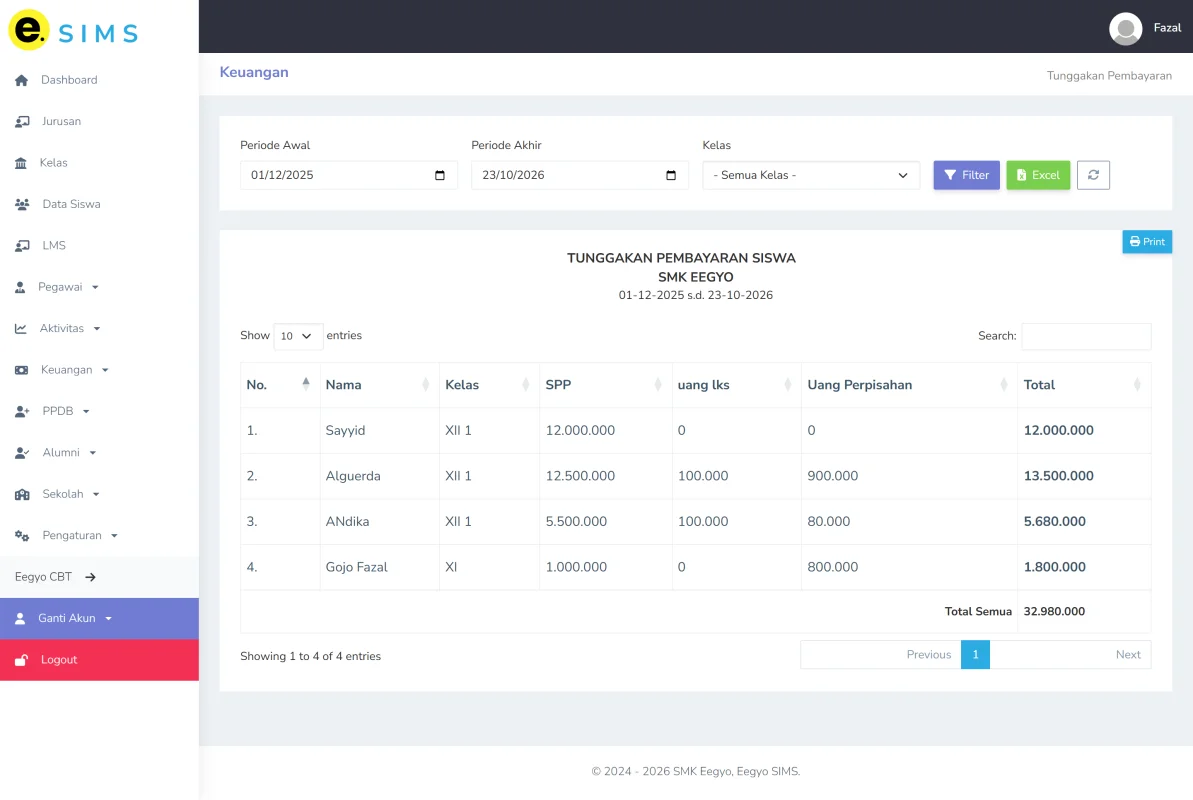Export the table with Excel button
This screenshot has height=800, width=1193.
pos(1038,175)
